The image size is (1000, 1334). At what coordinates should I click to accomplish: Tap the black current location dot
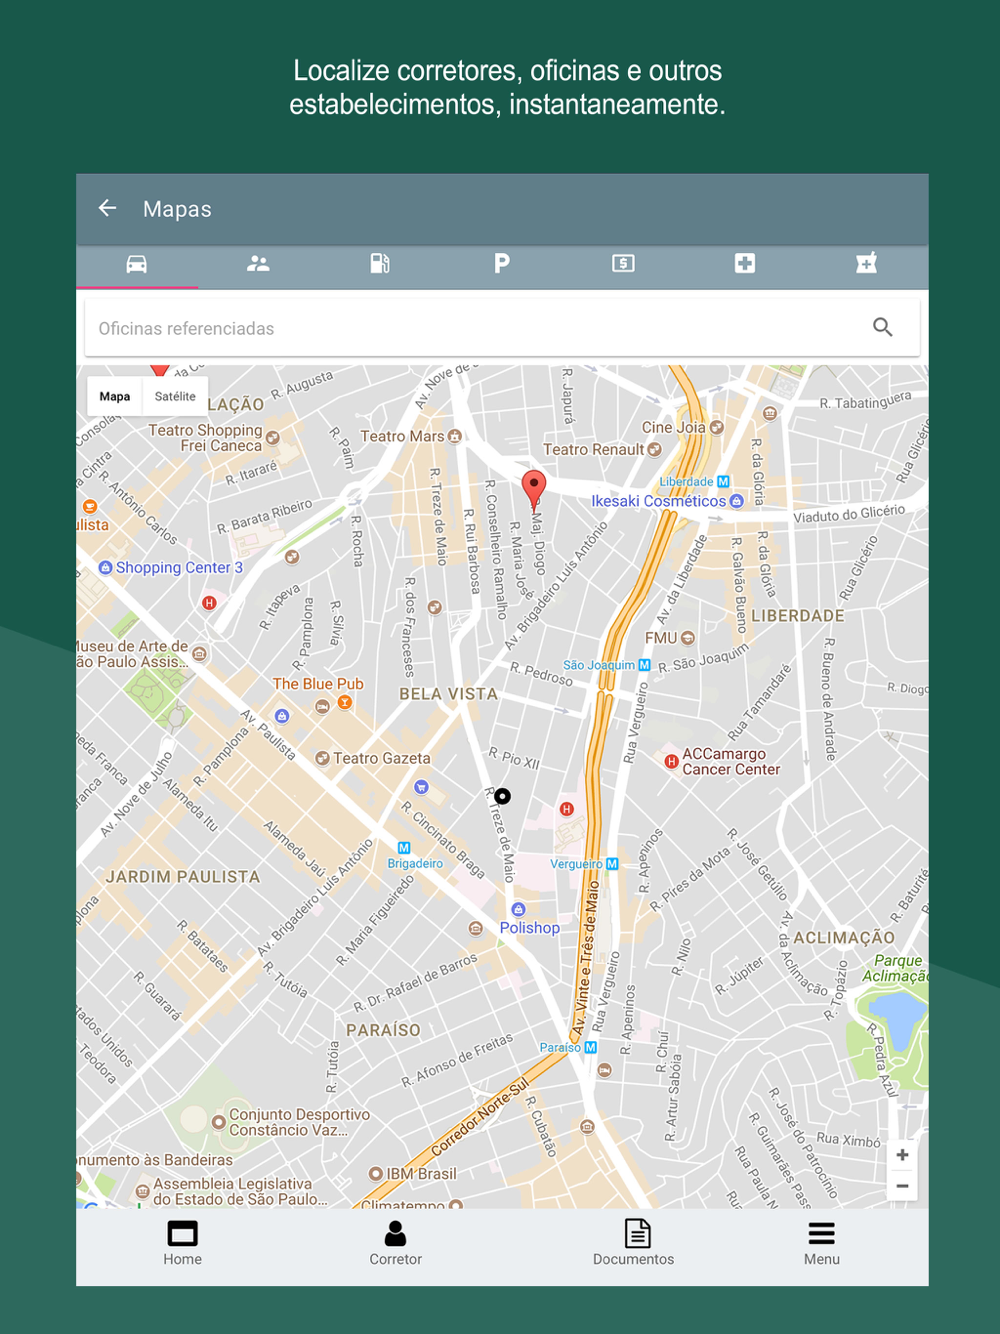coord(503,796)
